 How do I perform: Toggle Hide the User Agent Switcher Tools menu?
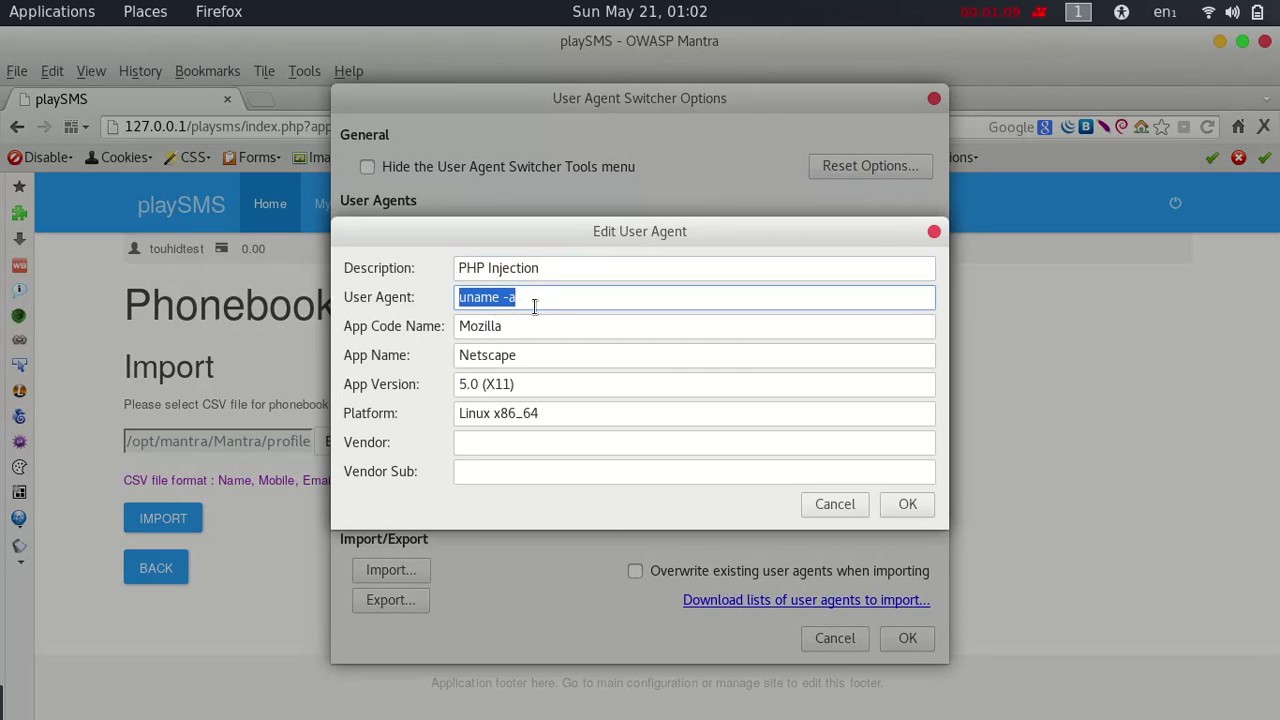(x=367, y=167)
